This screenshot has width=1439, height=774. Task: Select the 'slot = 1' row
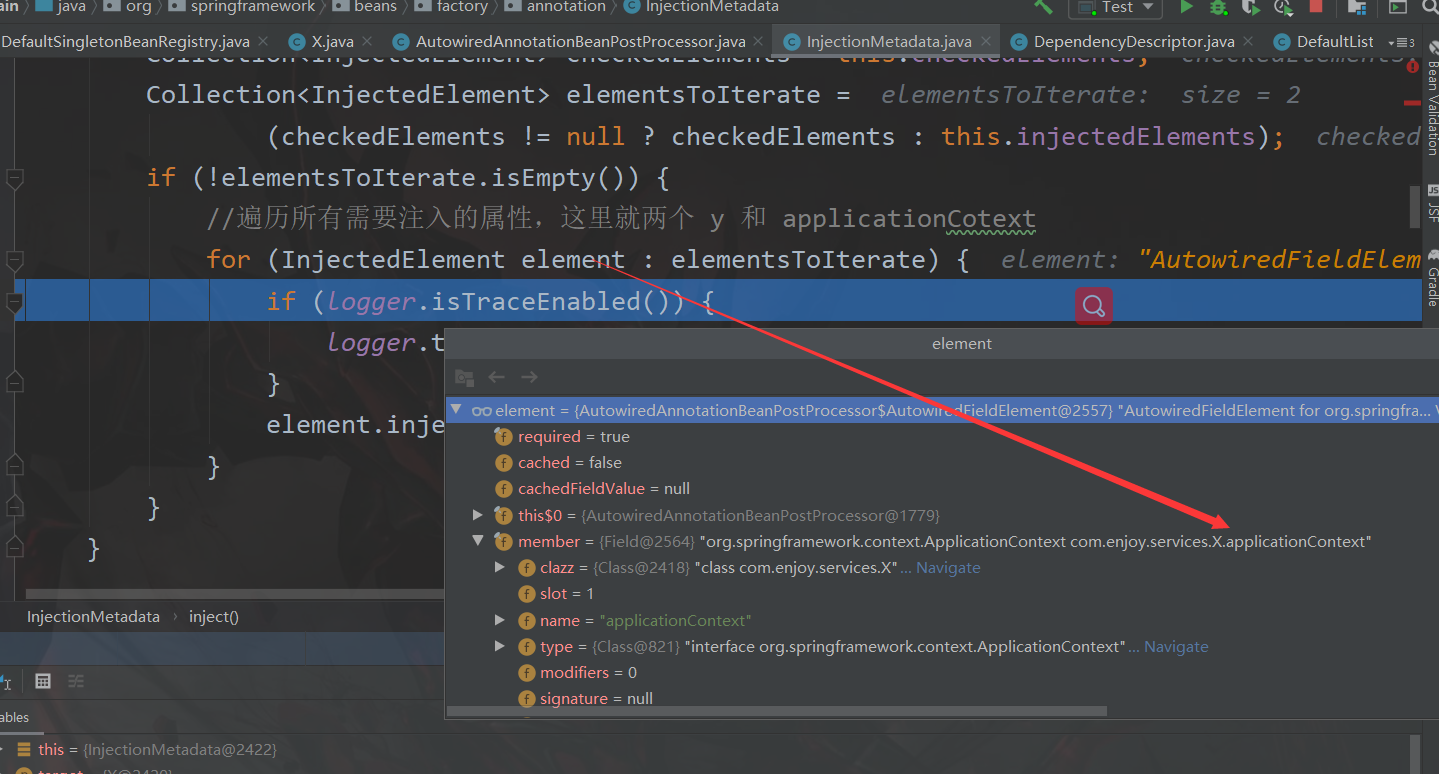click(x=942, y=594)
